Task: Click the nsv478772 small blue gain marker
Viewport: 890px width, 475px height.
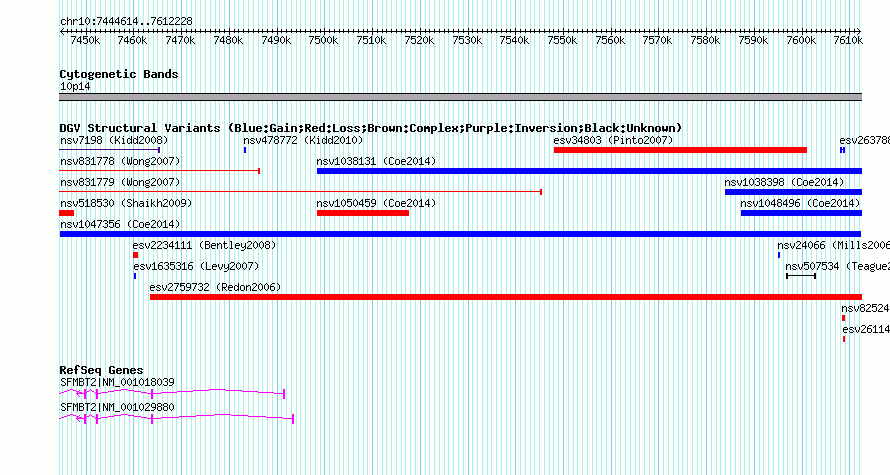Action: pyautogui.click(x=245, y=150)
